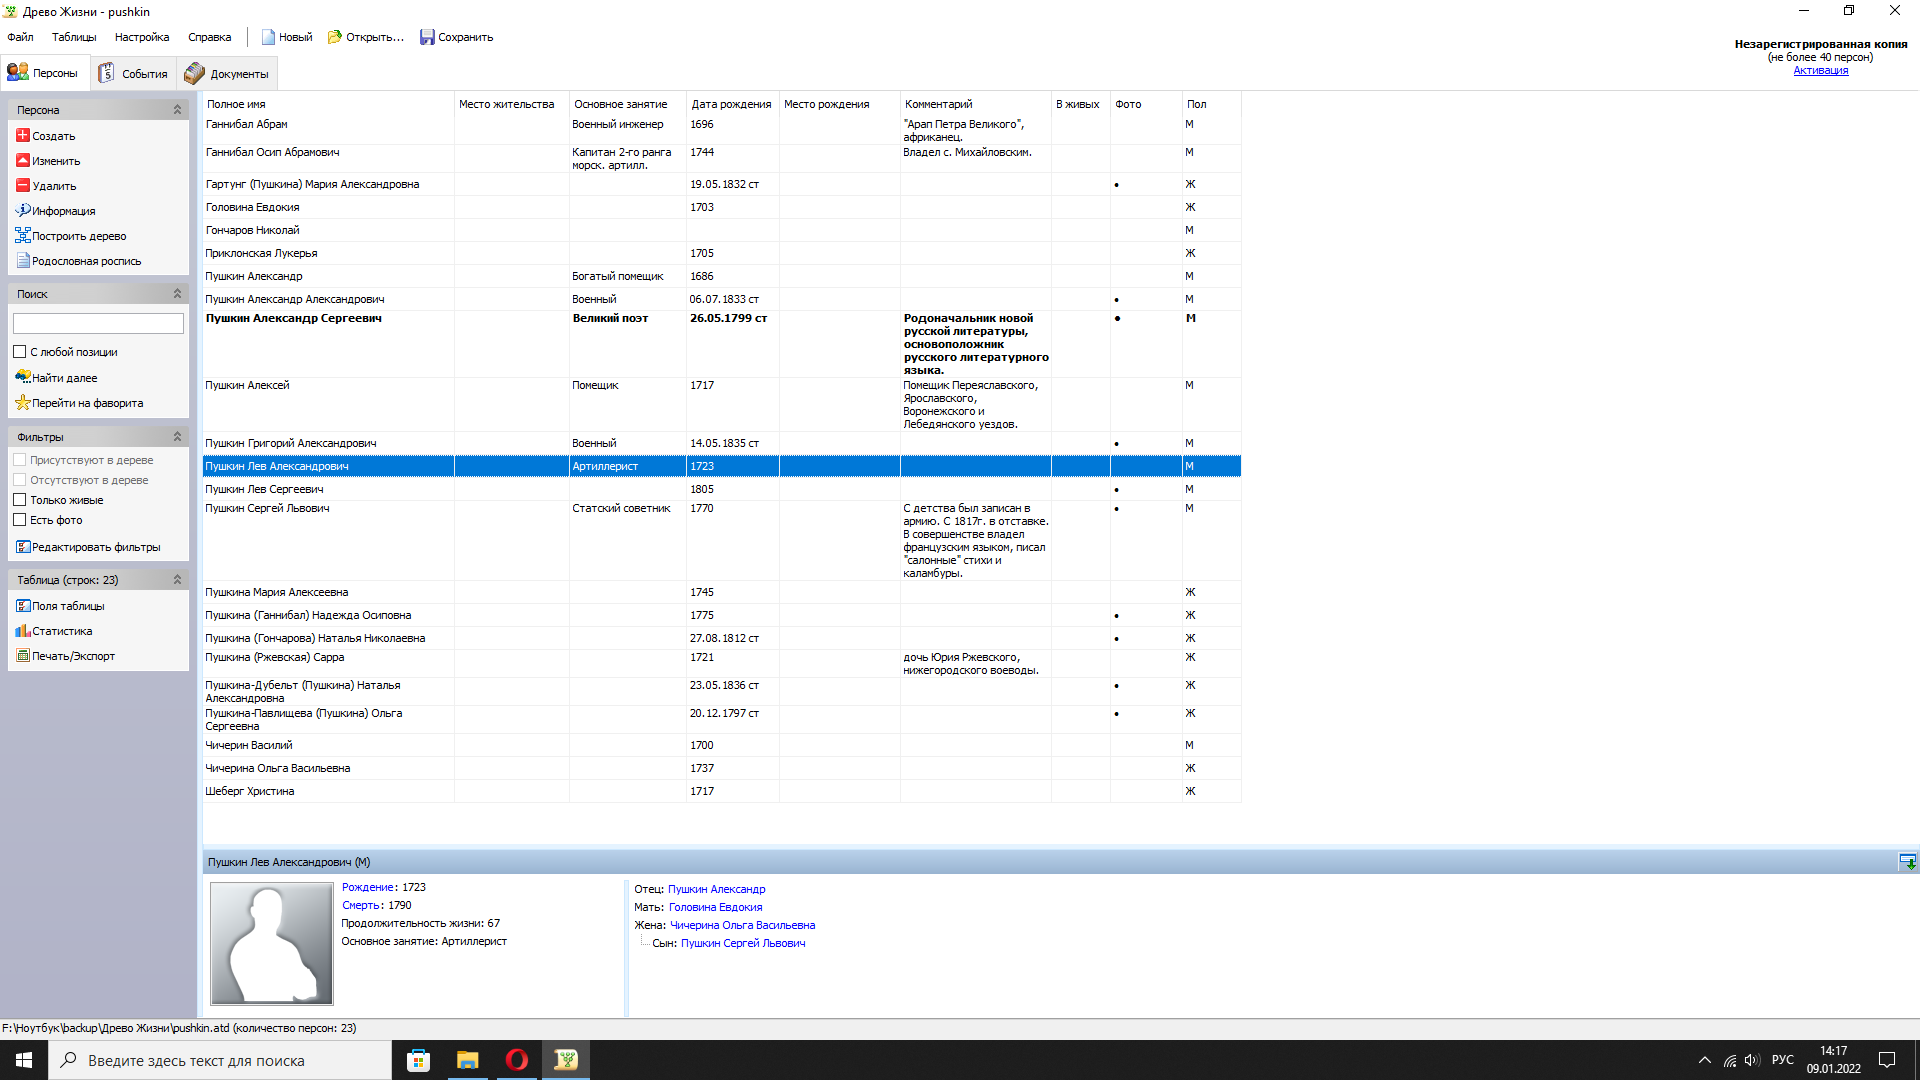Open the Настройка menu
This screenshot has width=1920, height=1080.
tap(142, 37)
